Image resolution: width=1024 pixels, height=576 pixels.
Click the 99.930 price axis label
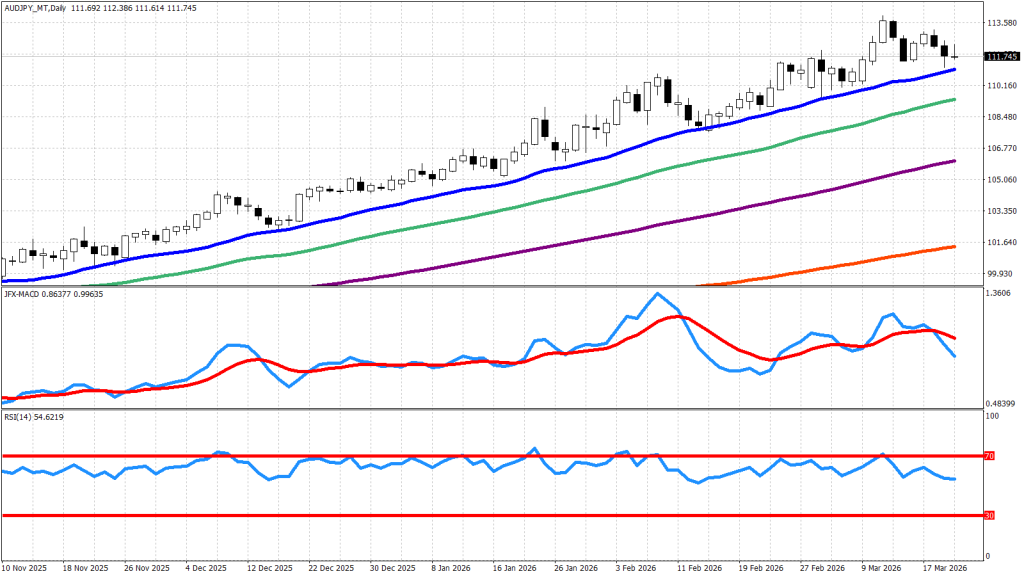pos(1001,273)
